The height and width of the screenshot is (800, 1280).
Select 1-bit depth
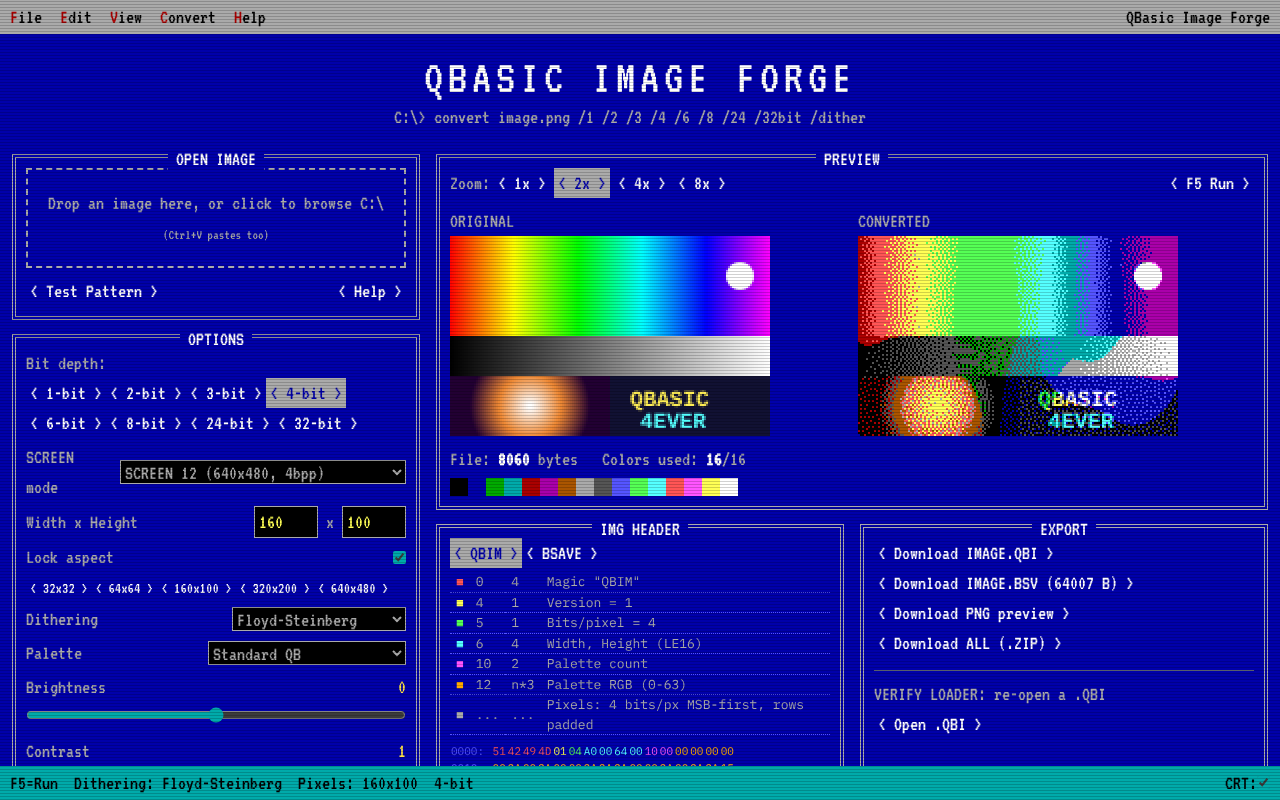(x=66, y=393)
